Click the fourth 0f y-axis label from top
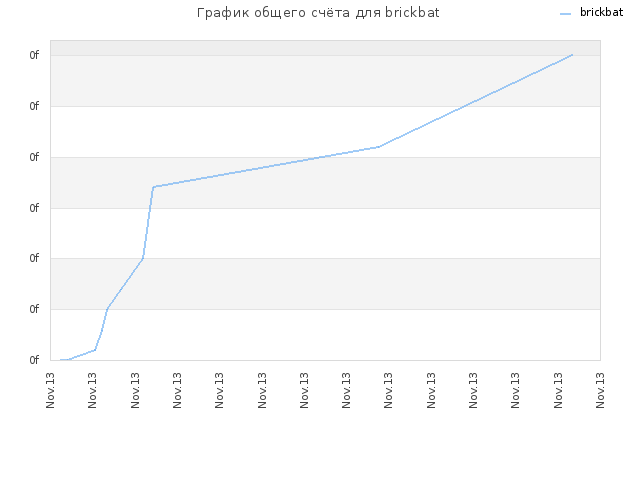 point(34,208)
